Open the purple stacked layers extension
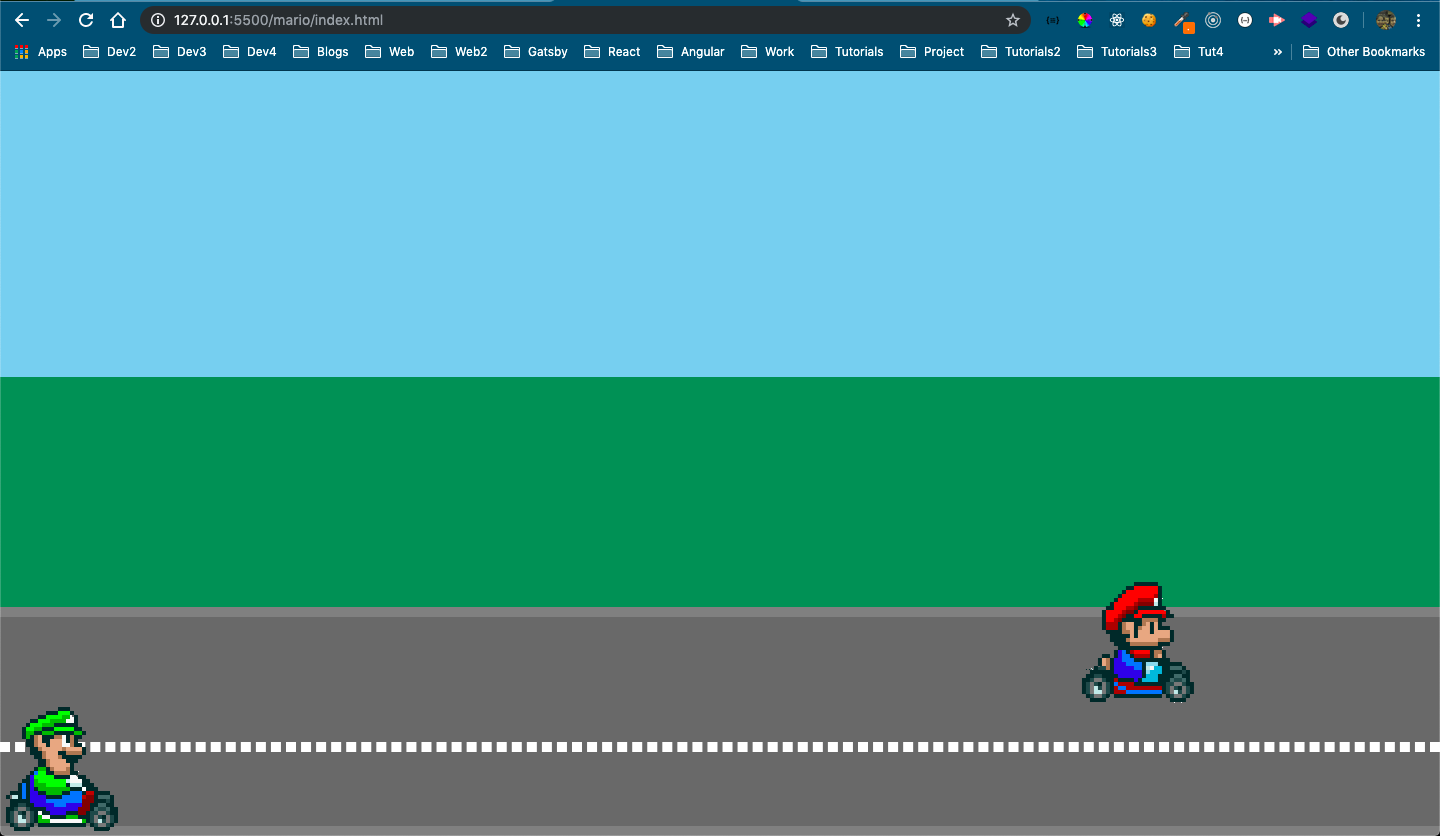This screenshot has height=836, width=1440. 1309,20
